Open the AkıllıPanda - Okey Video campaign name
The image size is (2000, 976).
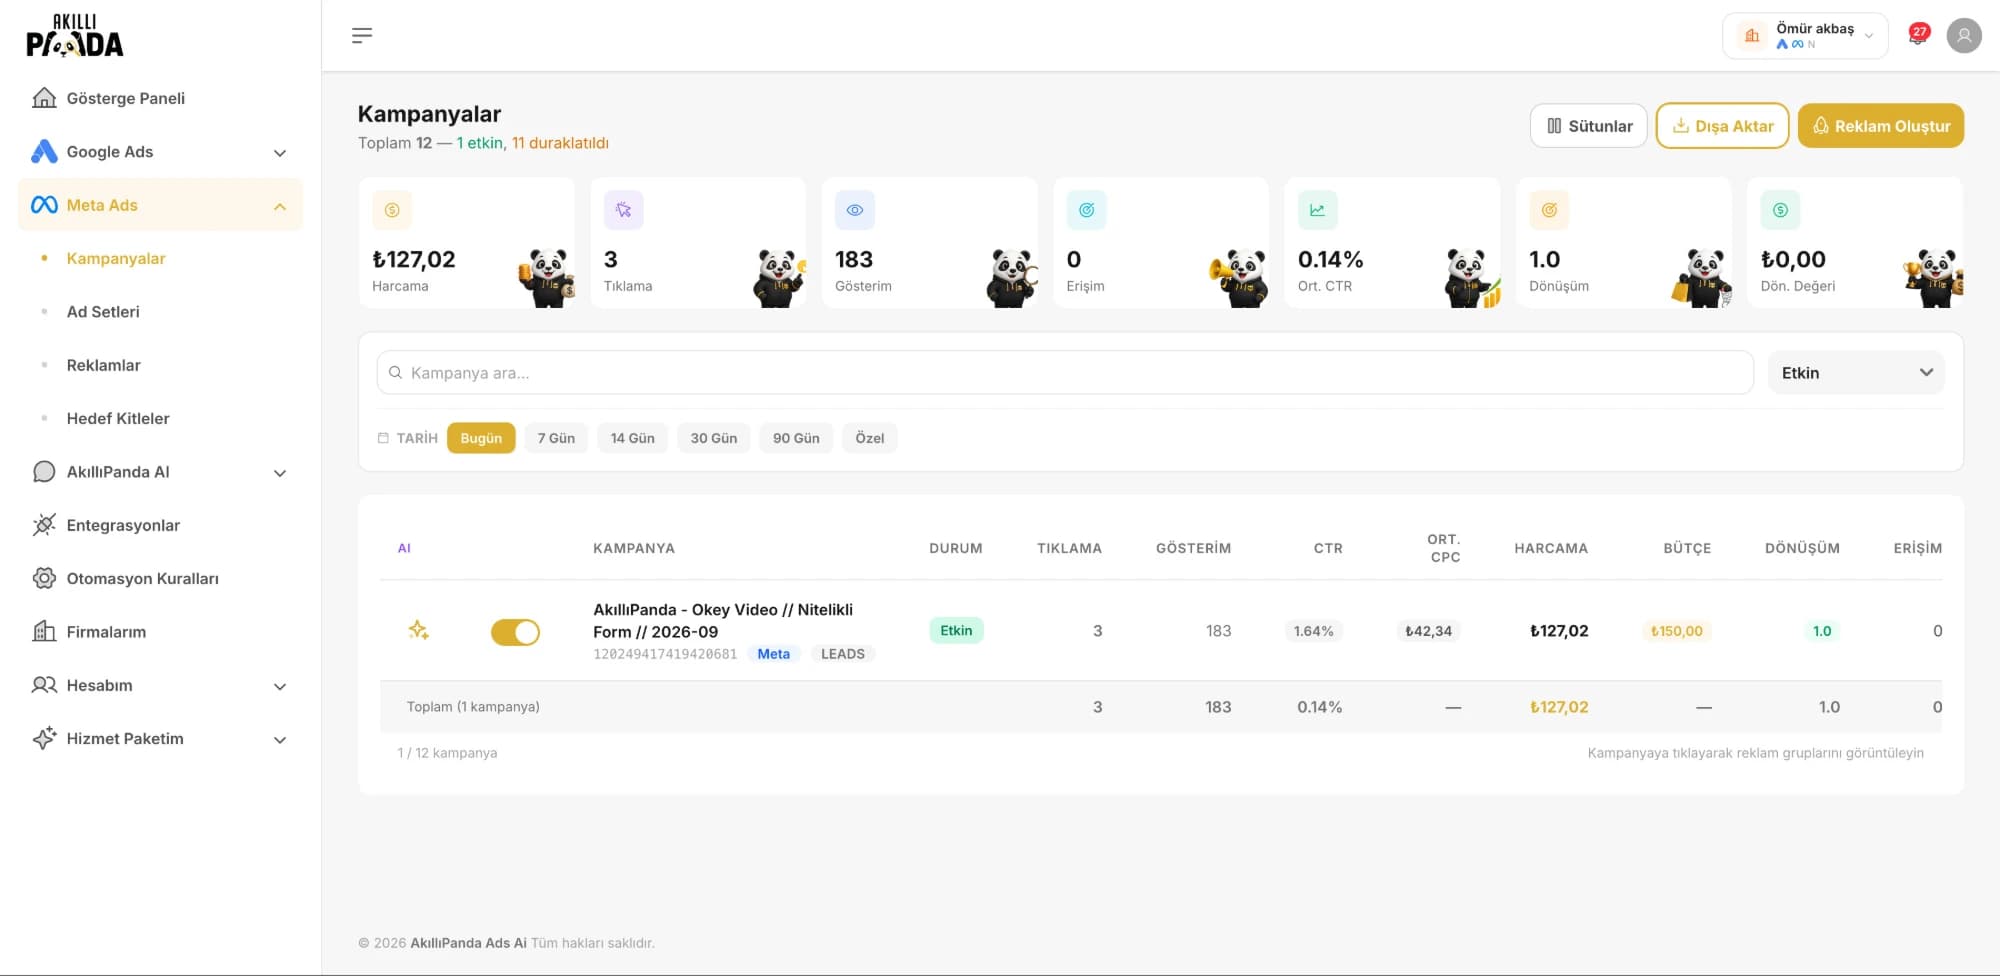click(723, 620)
